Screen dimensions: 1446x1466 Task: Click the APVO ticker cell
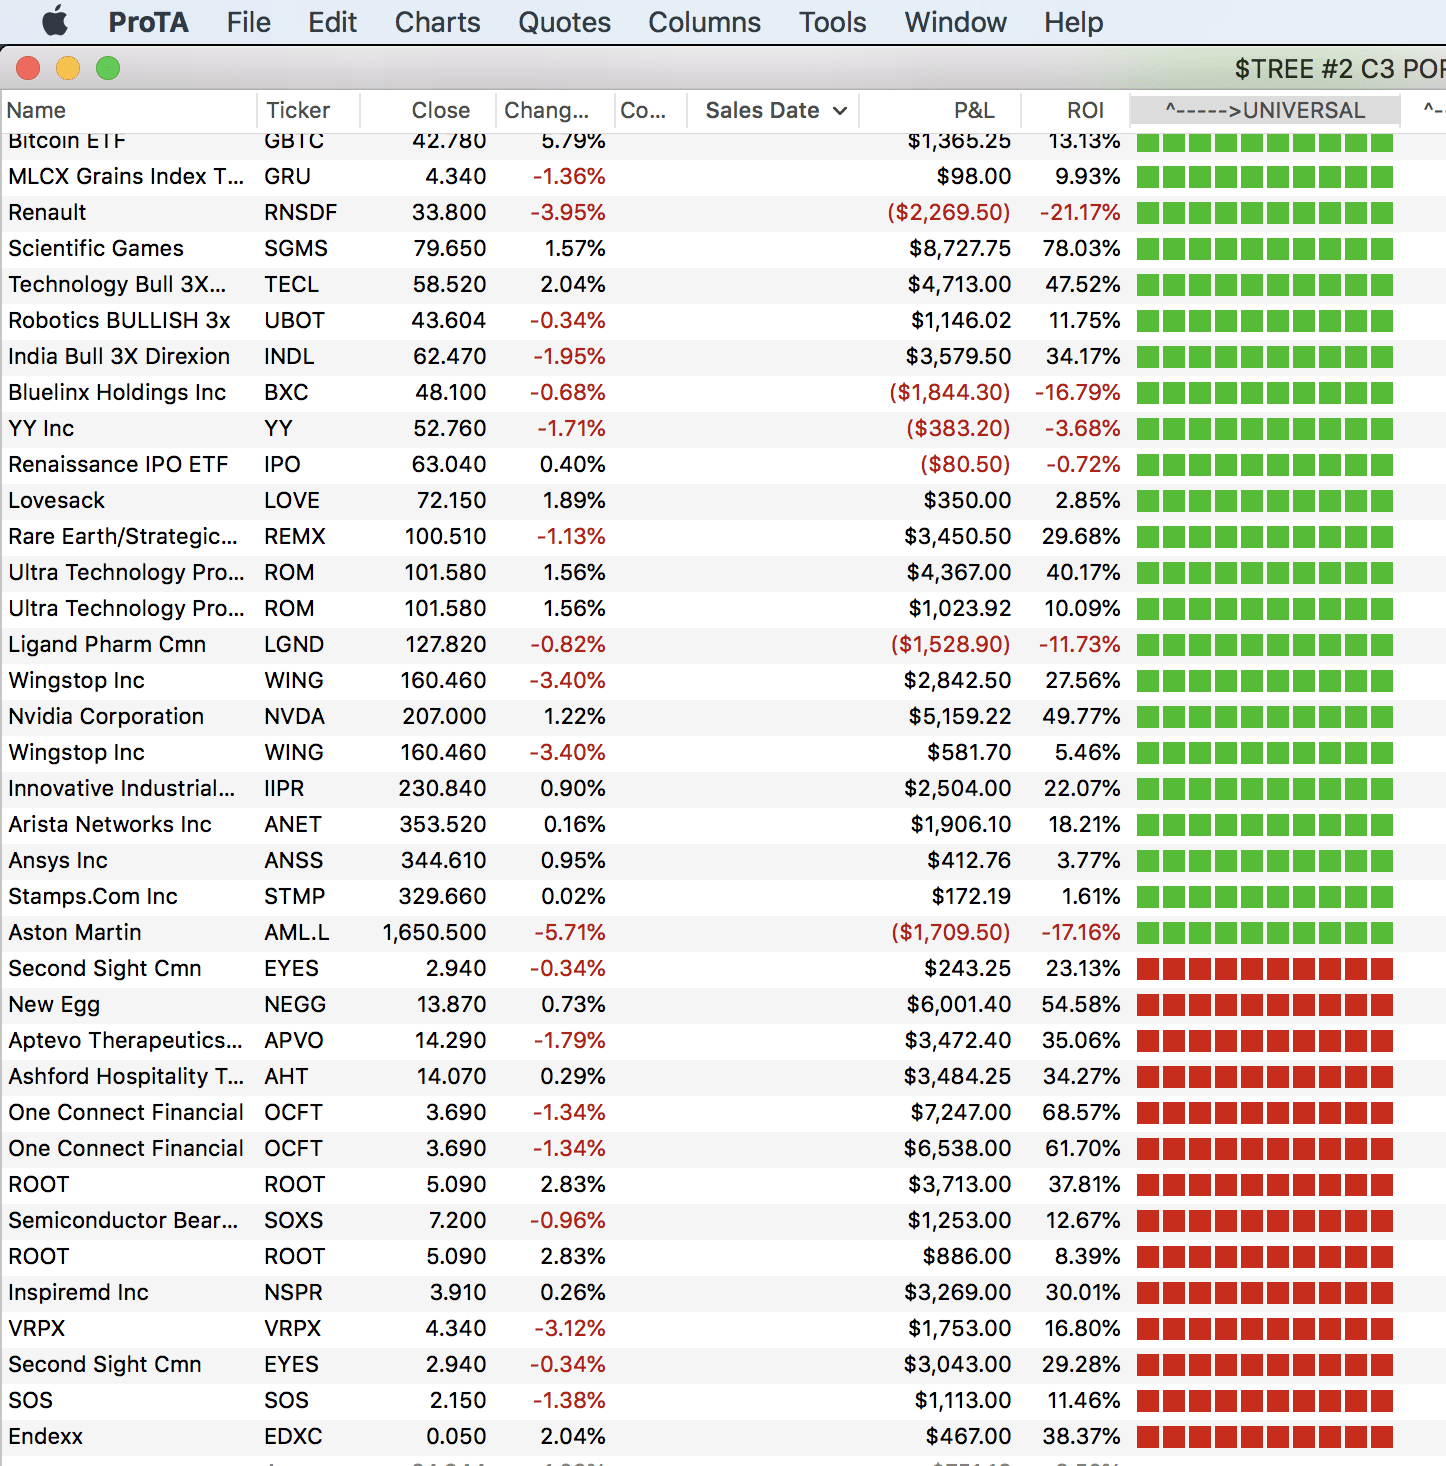point(294,1040)
